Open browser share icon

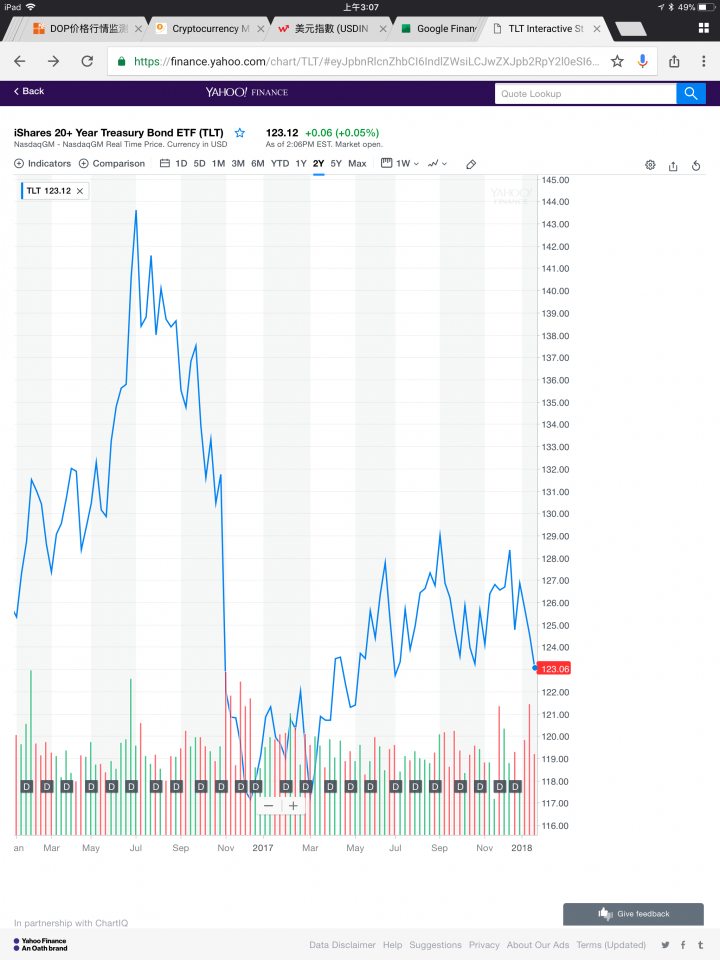tap(674, 61)
